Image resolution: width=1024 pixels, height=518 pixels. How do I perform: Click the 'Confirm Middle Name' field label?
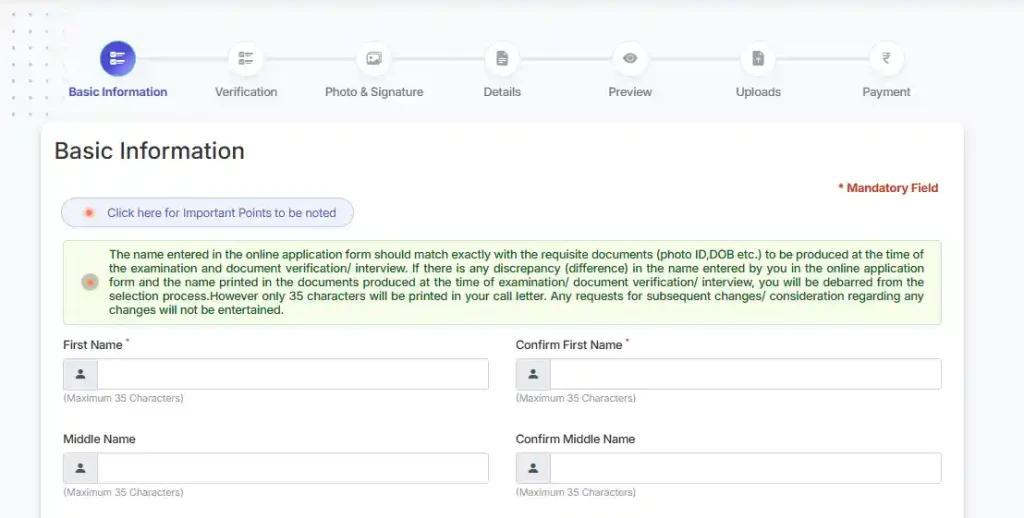[575, 439]
